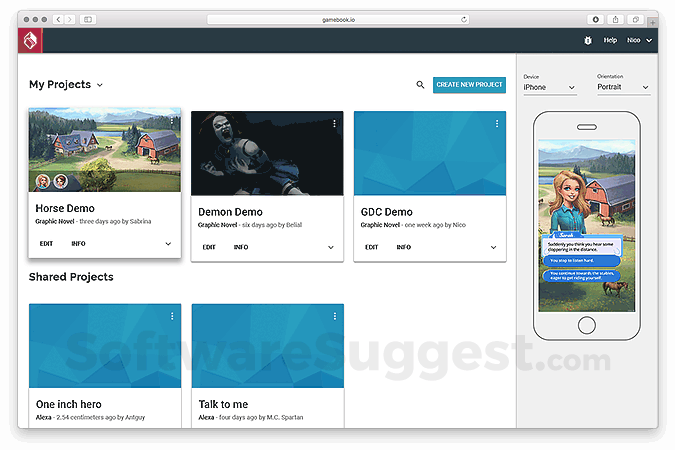Expand the Horse Demo card chevron
675x450 pixels.
tap(168, 244)
